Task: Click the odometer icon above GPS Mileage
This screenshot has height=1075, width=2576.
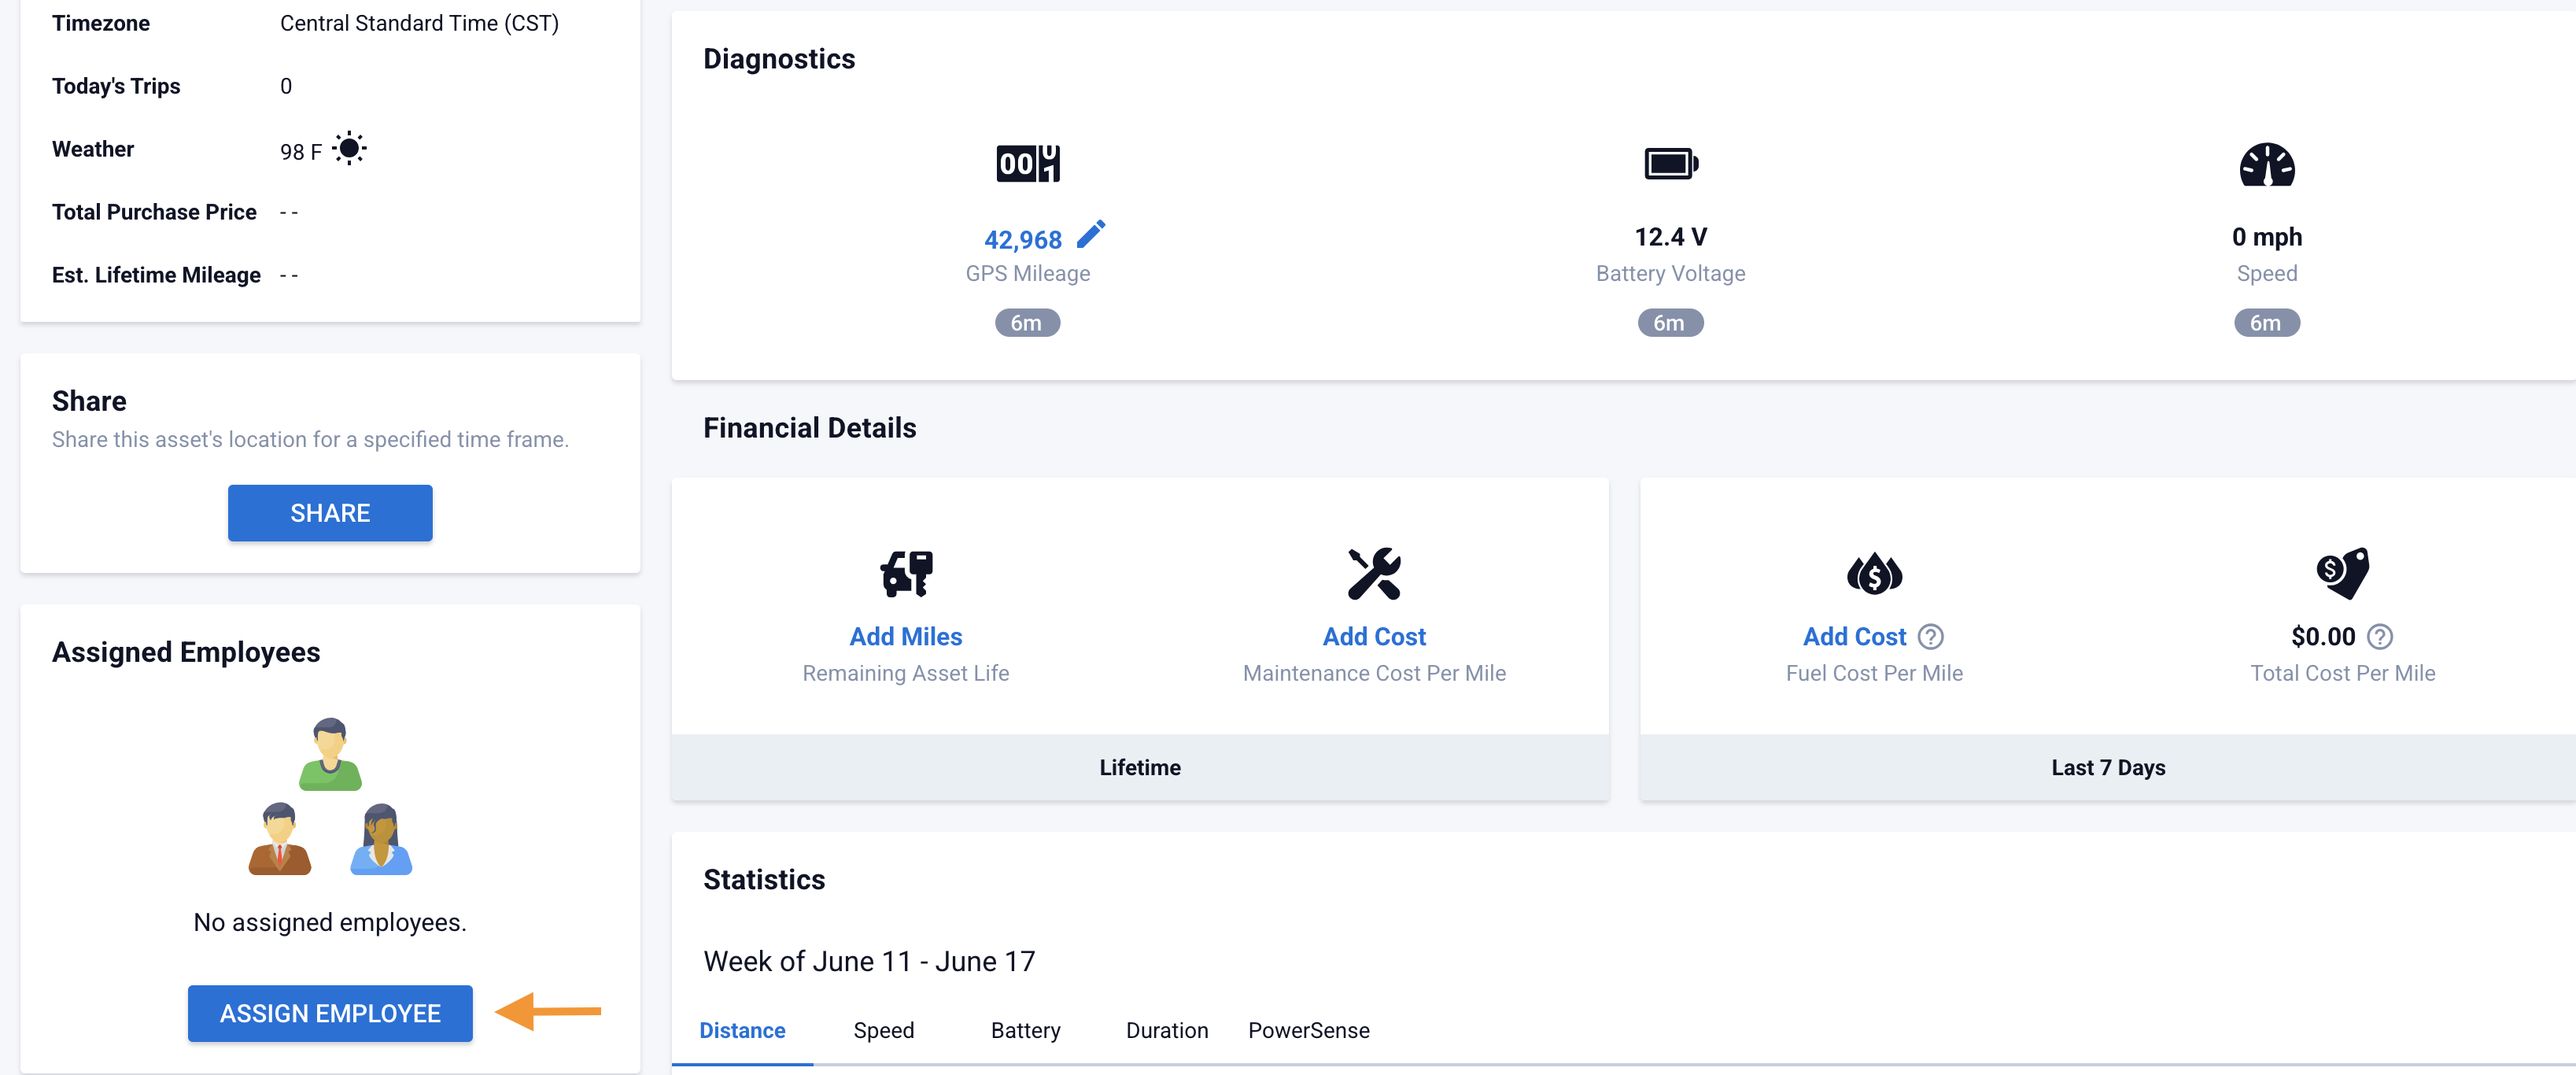Action: pyautogui.click(x=1027, y=163)
